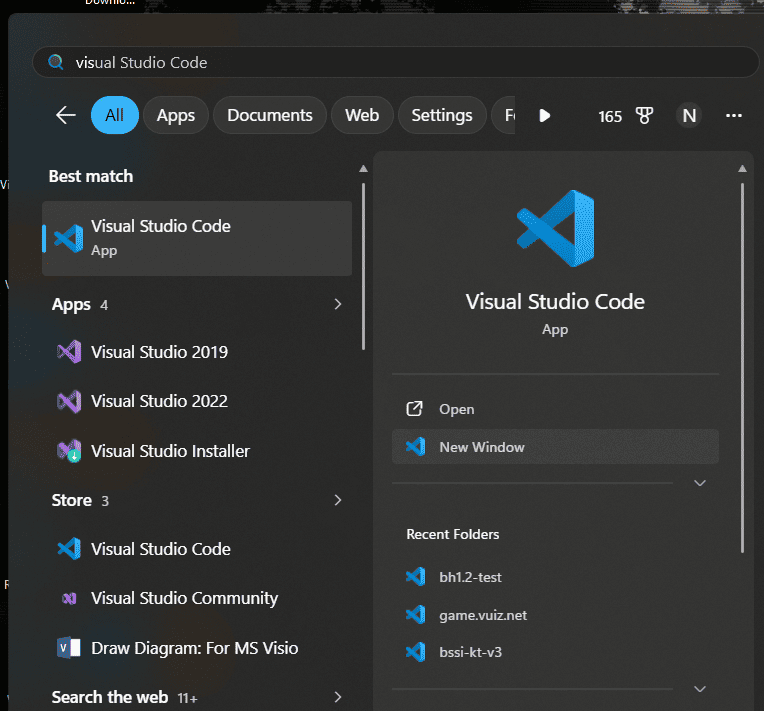
Task: Open the three-dot options menu
Action: (734, 115)
